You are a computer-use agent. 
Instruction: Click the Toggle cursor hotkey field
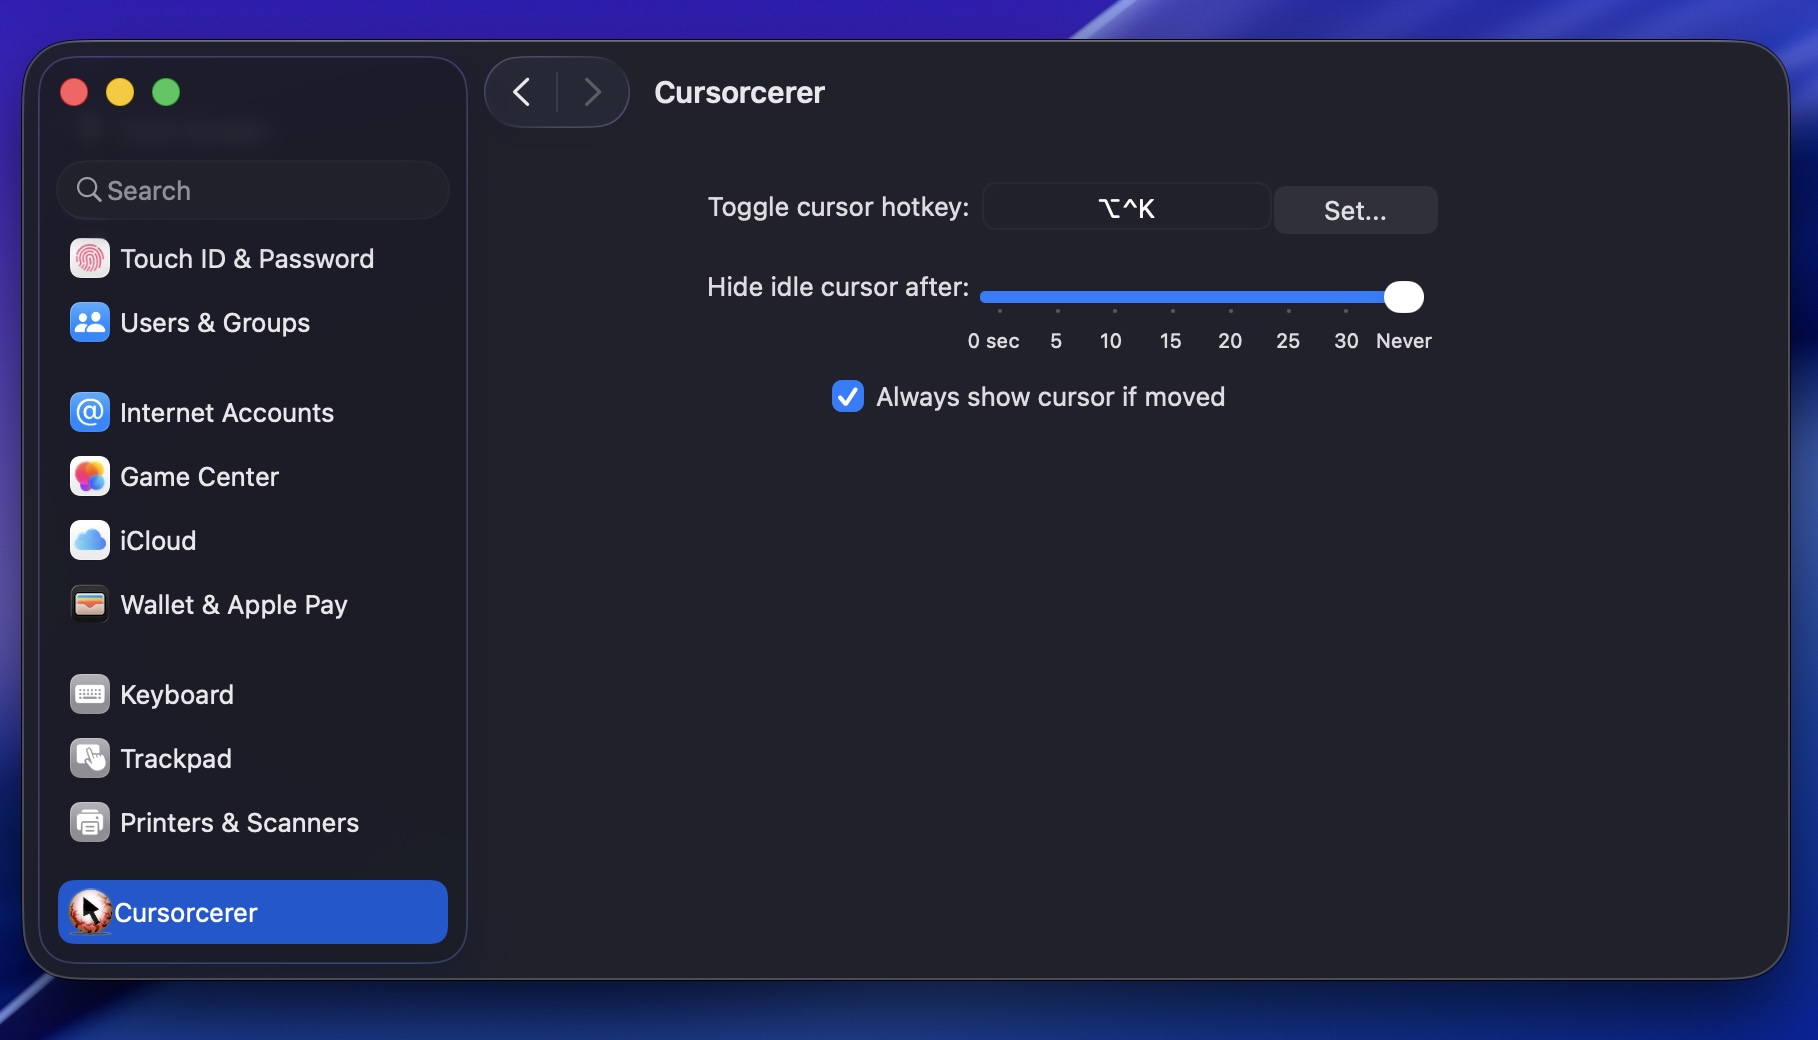pyautogui.click(x=1126, y=208)
